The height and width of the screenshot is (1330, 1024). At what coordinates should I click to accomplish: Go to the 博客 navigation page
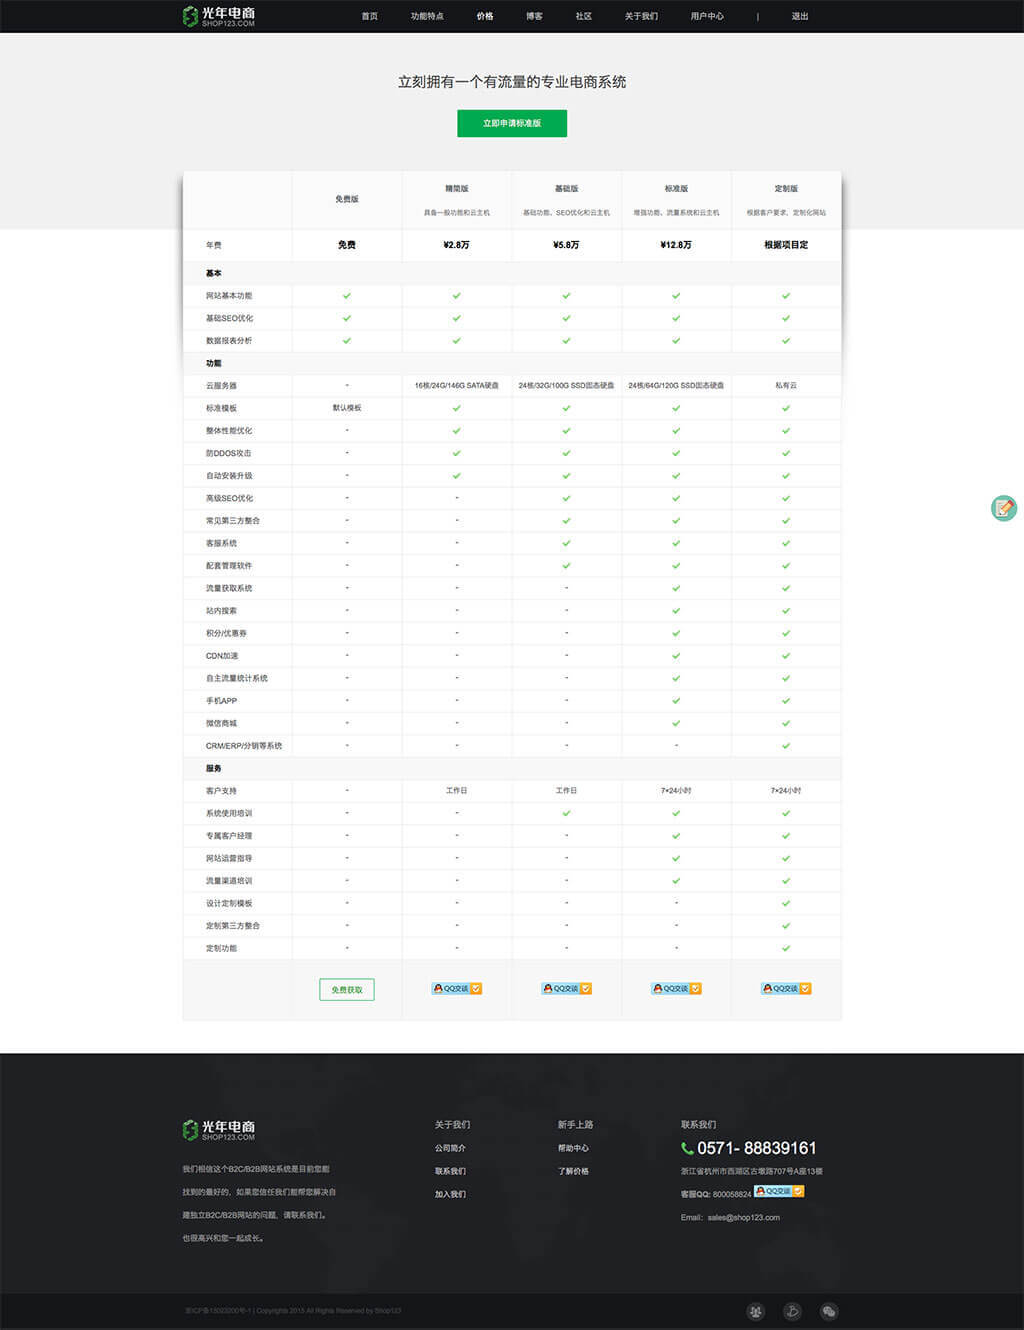click(x=534, y=16)
